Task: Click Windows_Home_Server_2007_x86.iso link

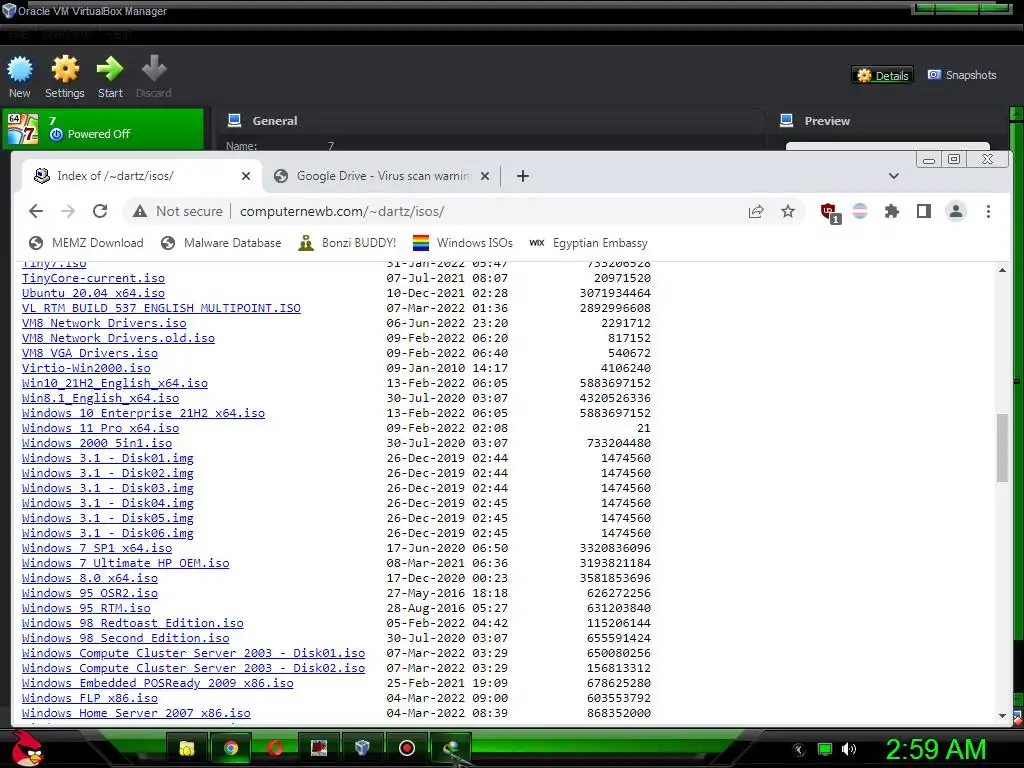Action: pyautogui.click(x=136, y=714)
